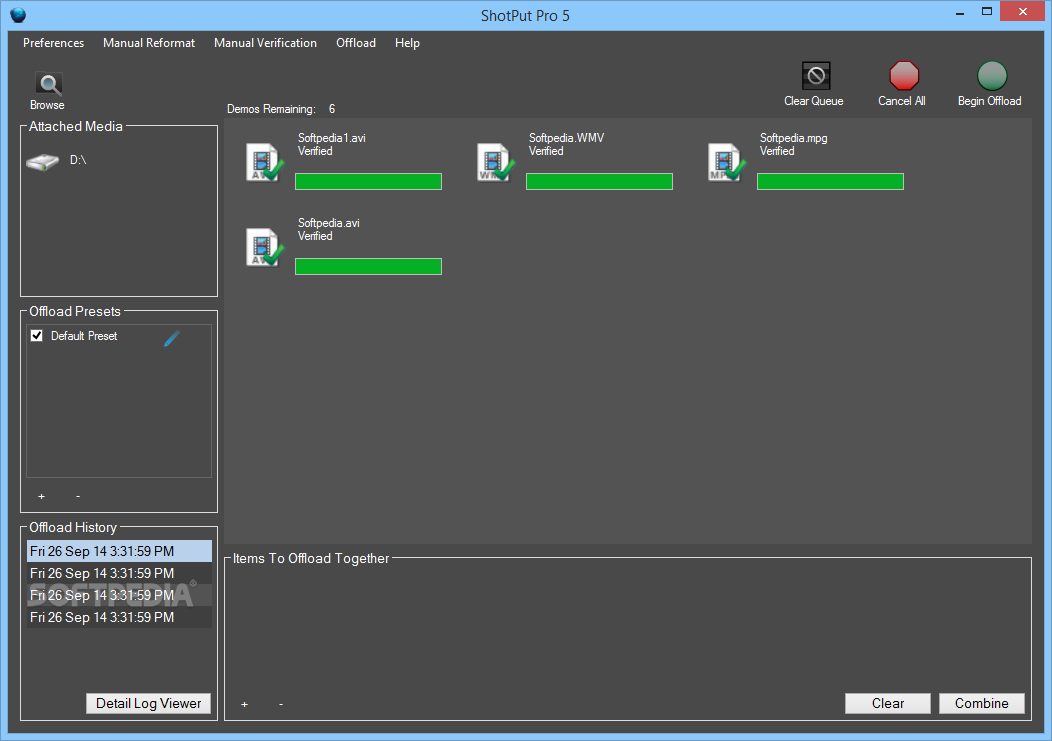The width and height of the screenshot is (1052, 741).
Task: Click the Clear button
Action: pyautogui.click(x=888, y=703)
